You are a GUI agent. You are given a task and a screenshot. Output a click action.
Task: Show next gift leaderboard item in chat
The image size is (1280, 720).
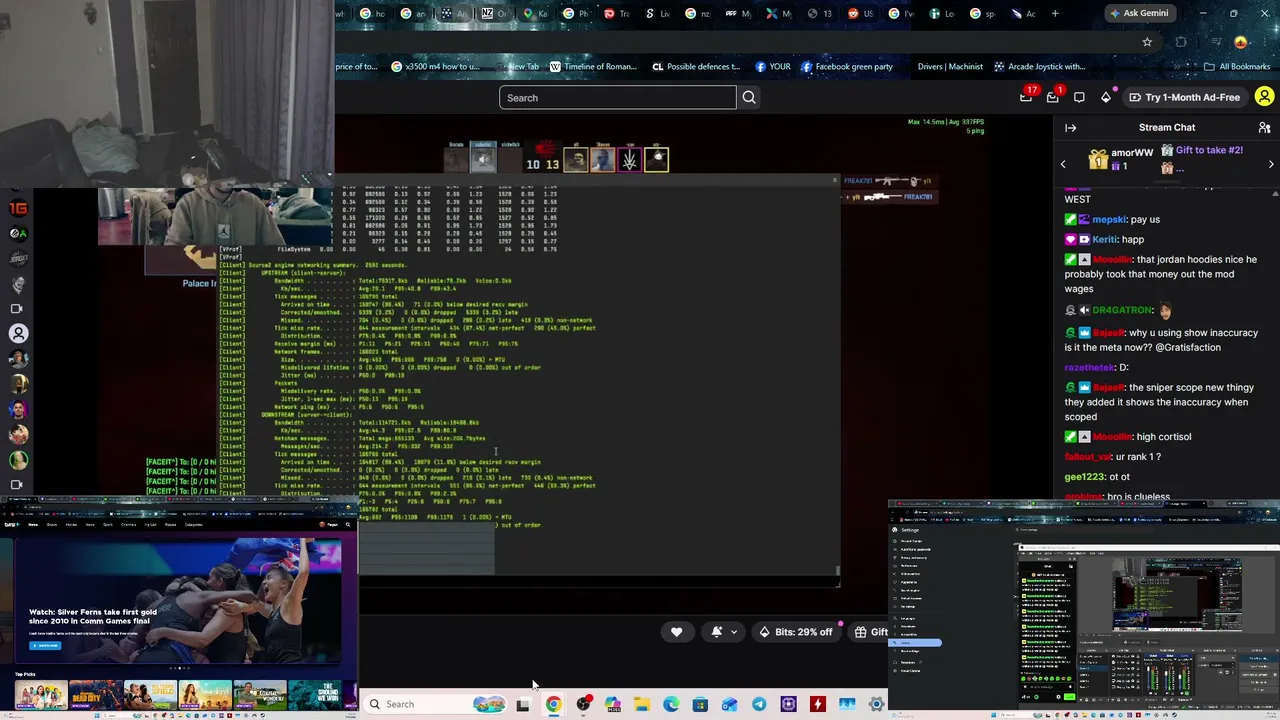point(1271,164)
